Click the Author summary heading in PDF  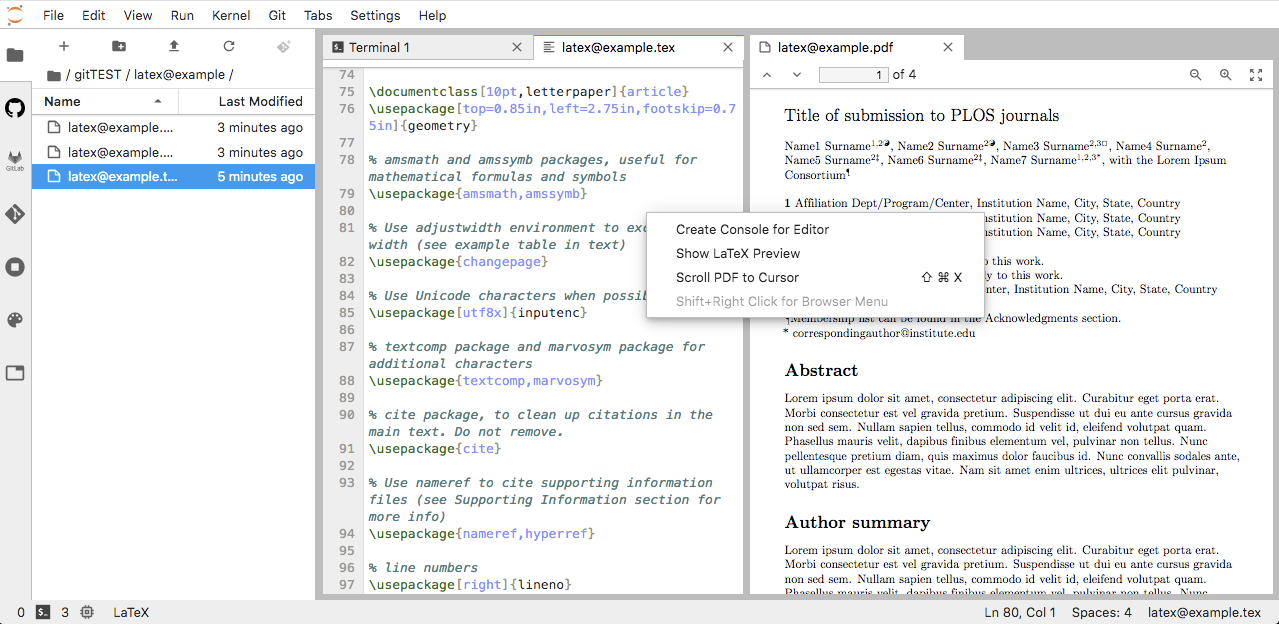click(x=857, y=522)
